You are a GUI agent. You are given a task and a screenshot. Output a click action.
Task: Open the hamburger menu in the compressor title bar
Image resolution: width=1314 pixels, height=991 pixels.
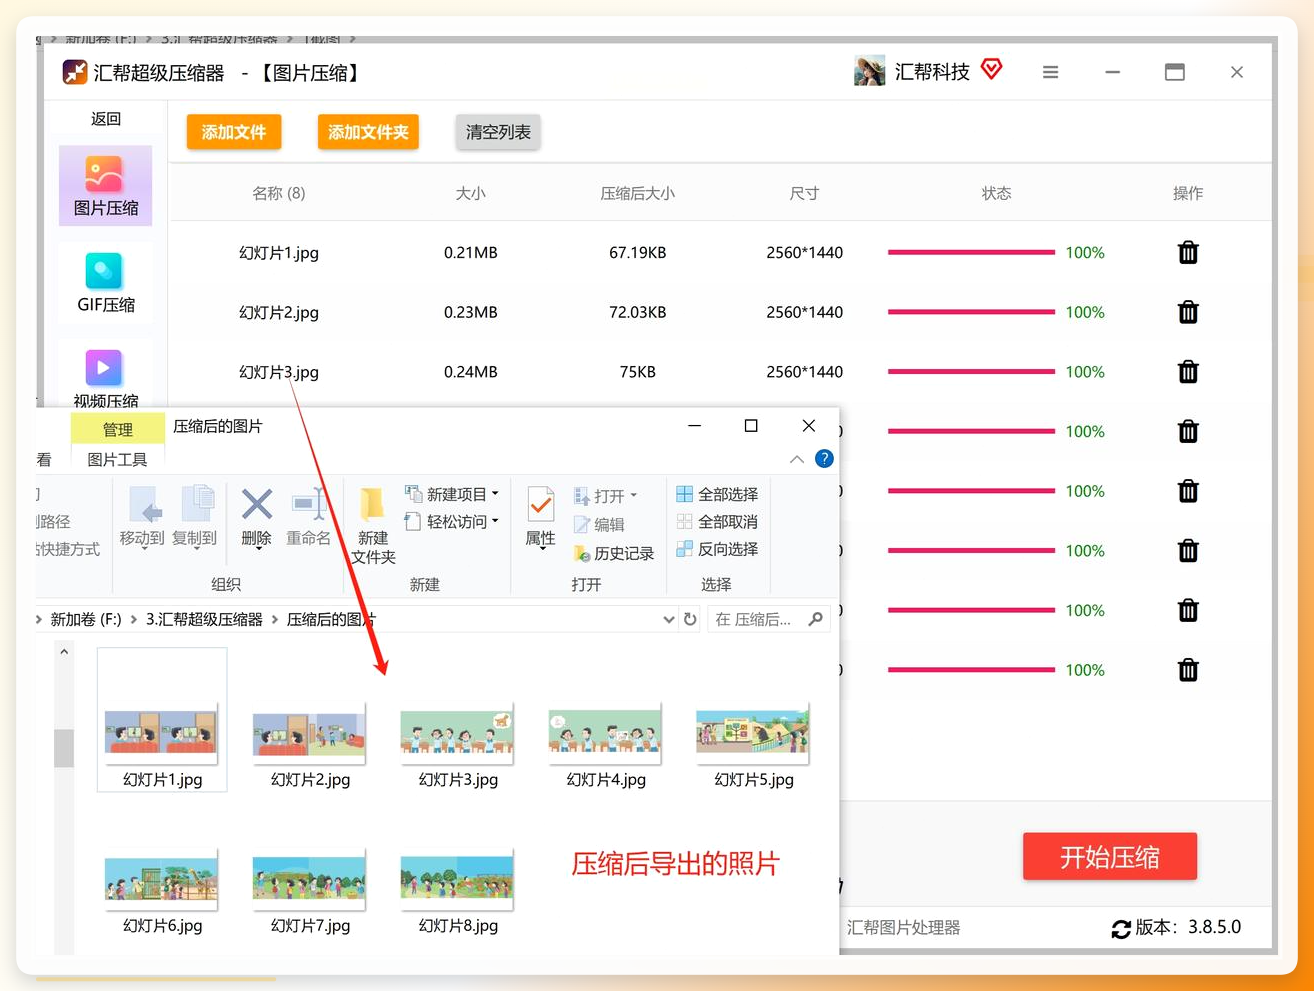pos(1050,72)
